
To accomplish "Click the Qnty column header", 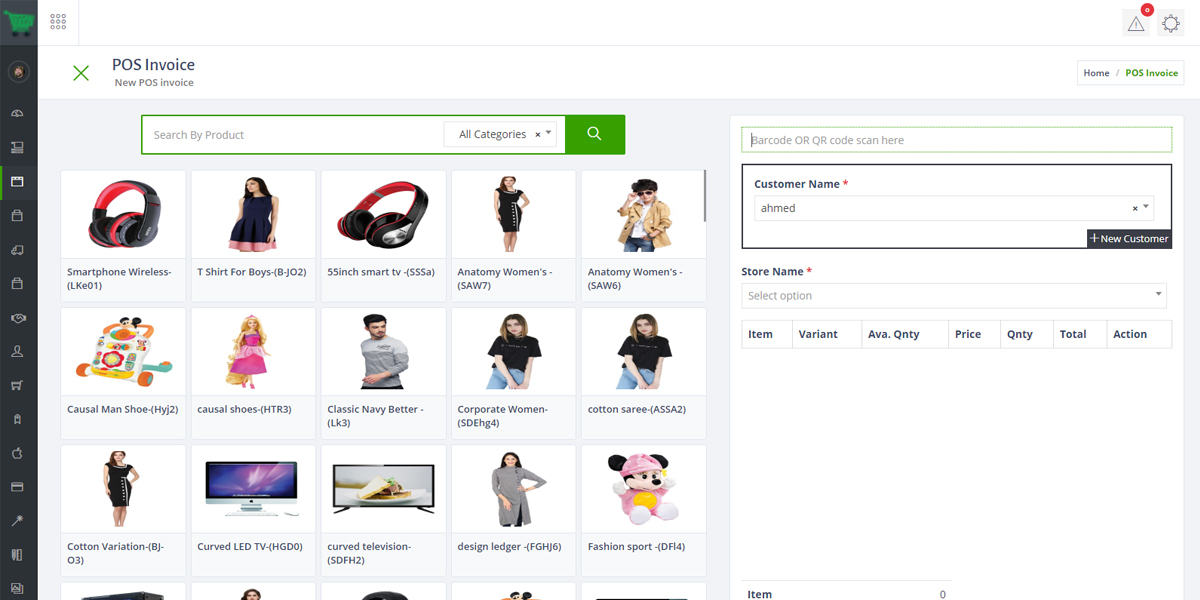I will point(1027,334).
